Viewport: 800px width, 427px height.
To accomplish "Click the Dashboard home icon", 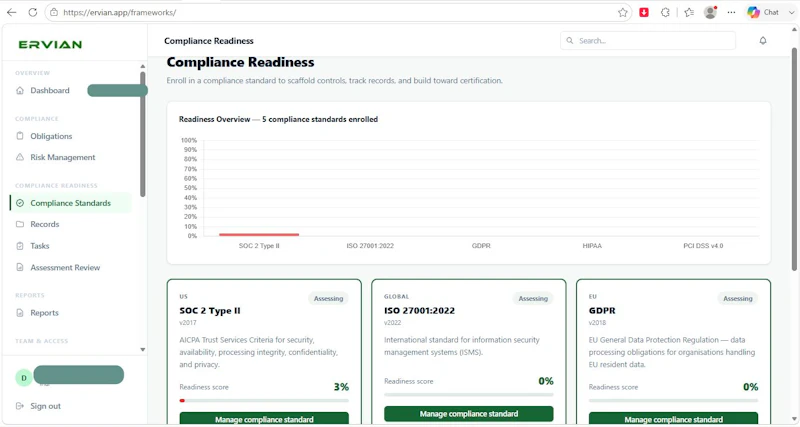I will pos(20,90).
